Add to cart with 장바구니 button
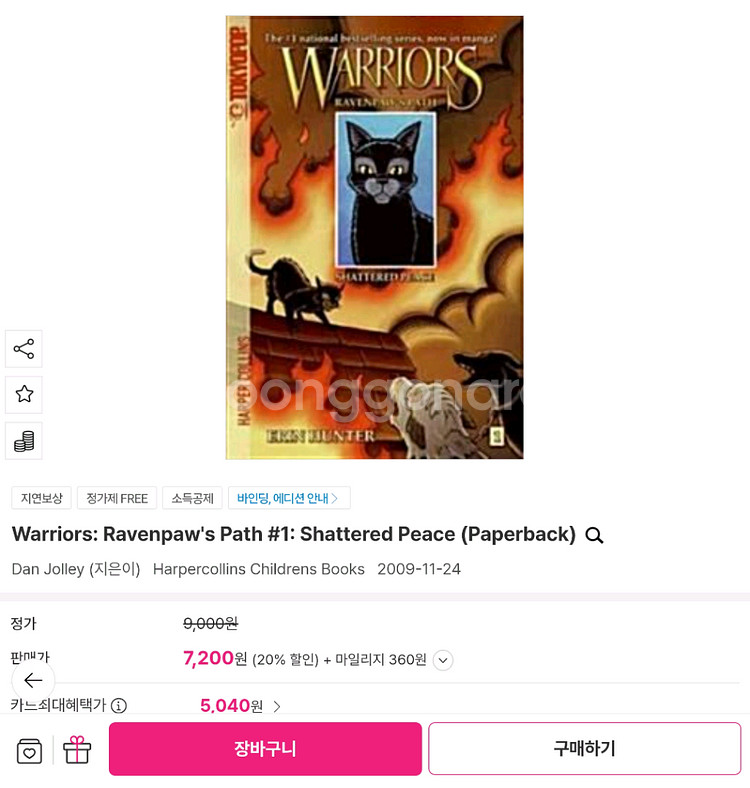Viewport: 750px width, 788px height. (265, 749)
